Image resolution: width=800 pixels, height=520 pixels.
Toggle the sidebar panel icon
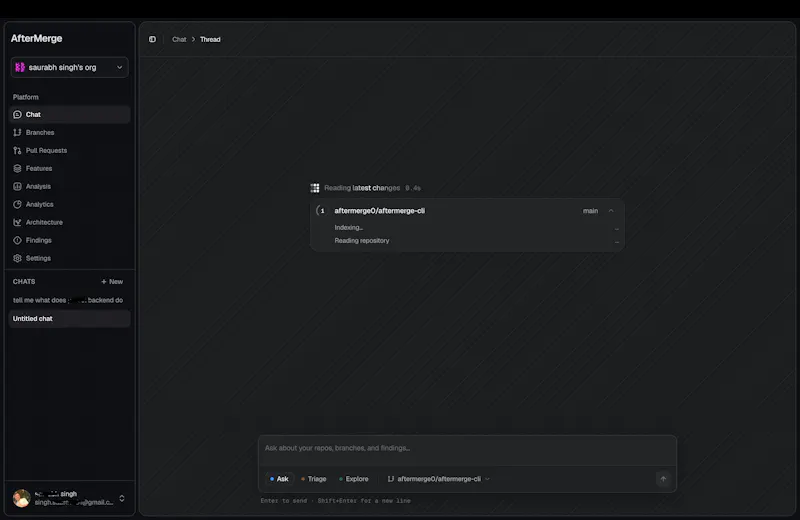[x=153, y=39]
